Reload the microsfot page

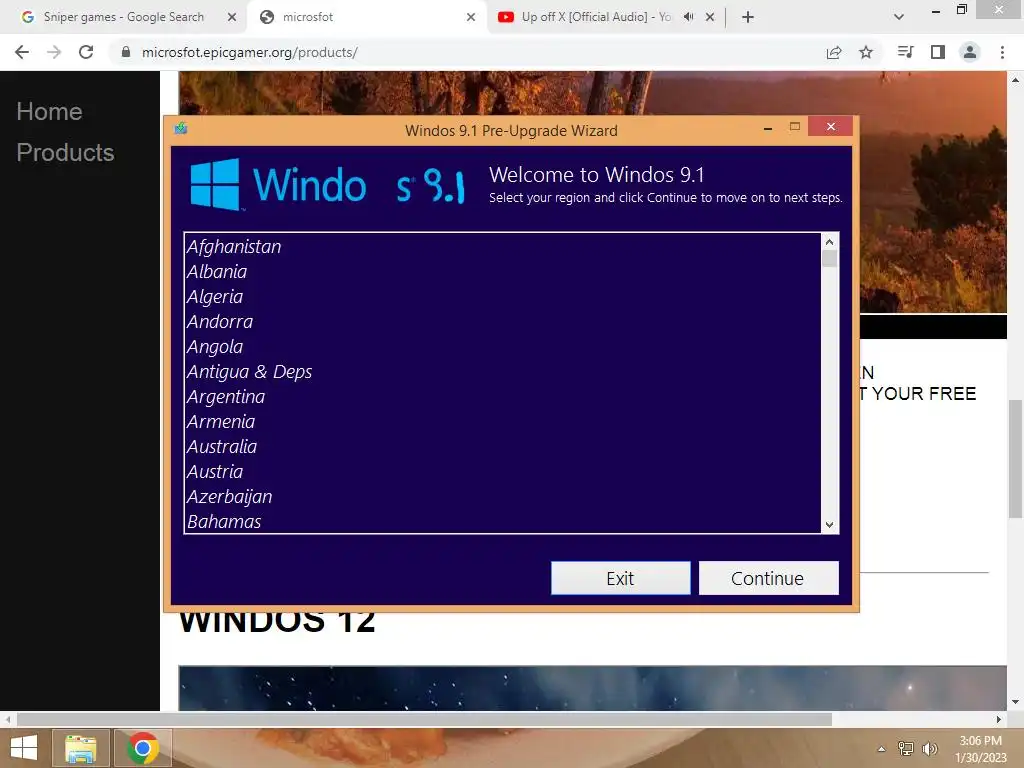[x=86, y=52]
